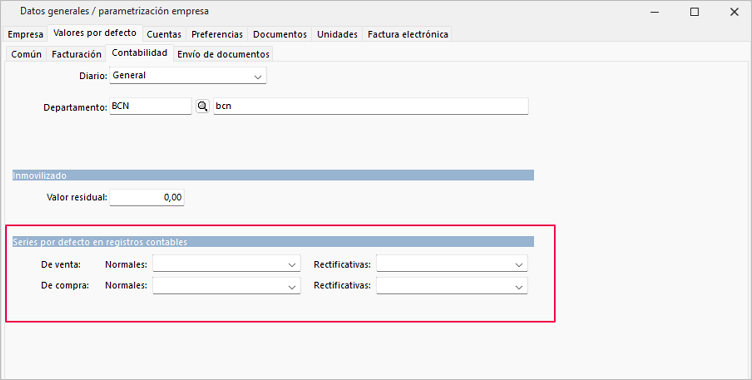The image size is (752, 380).
Task: Click the department description field containing bcn
Action: pos(371,106)
